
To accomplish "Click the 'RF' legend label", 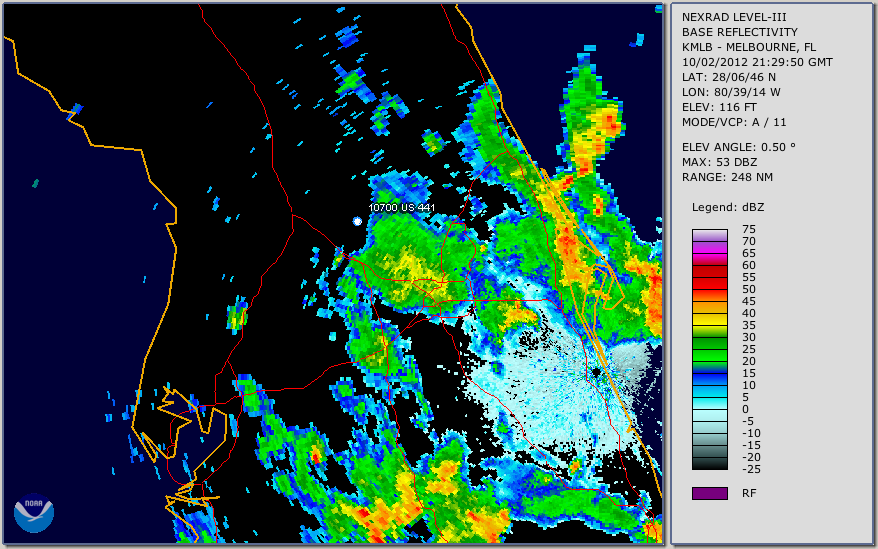I will click(x=749, y=493).
